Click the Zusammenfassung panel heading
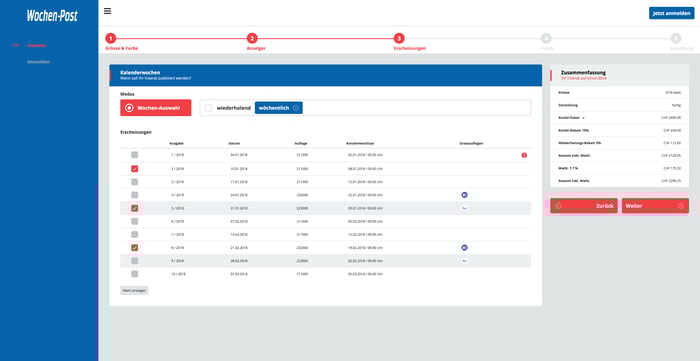This screenshot has height=361, width=700. 583,72
